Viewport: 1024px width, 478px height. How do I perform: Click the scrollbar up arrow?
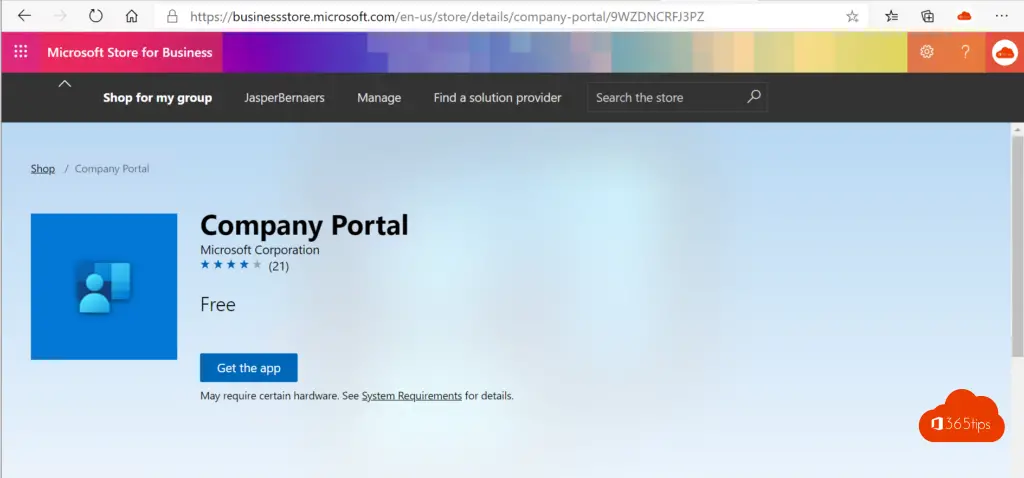1017,130
